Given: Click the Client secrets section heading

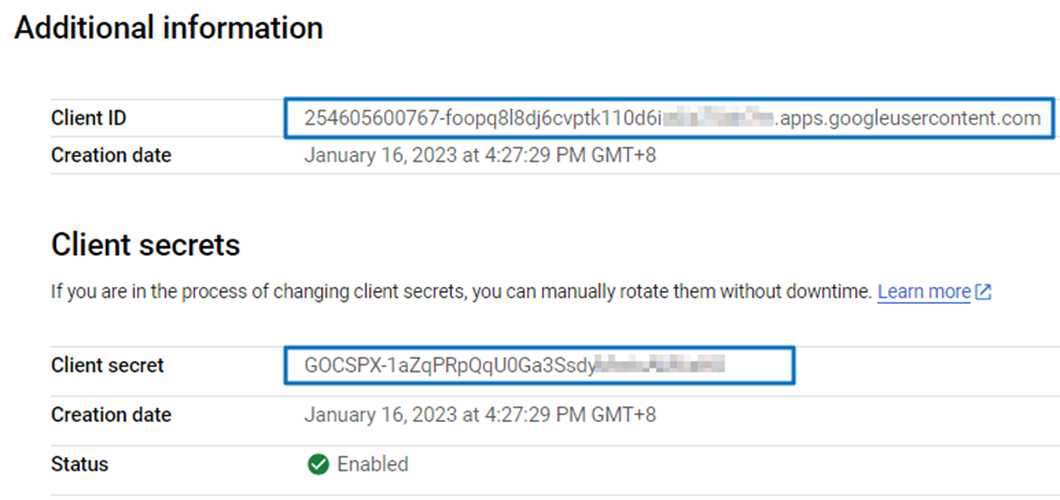Looking at the screenshot, I should 145,245.
